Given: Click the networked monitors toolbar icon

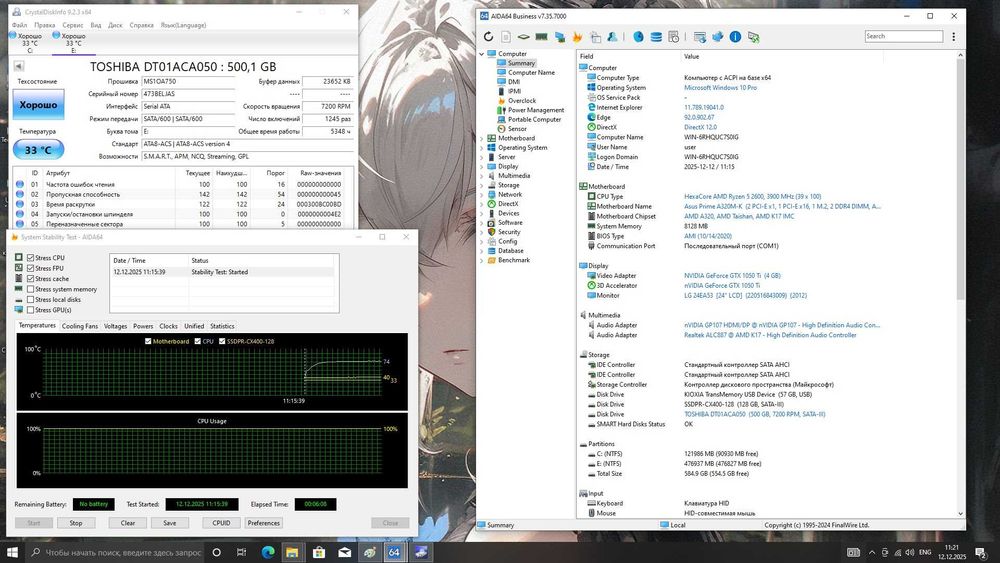Looking at the screenshot, I should (559, 37).
